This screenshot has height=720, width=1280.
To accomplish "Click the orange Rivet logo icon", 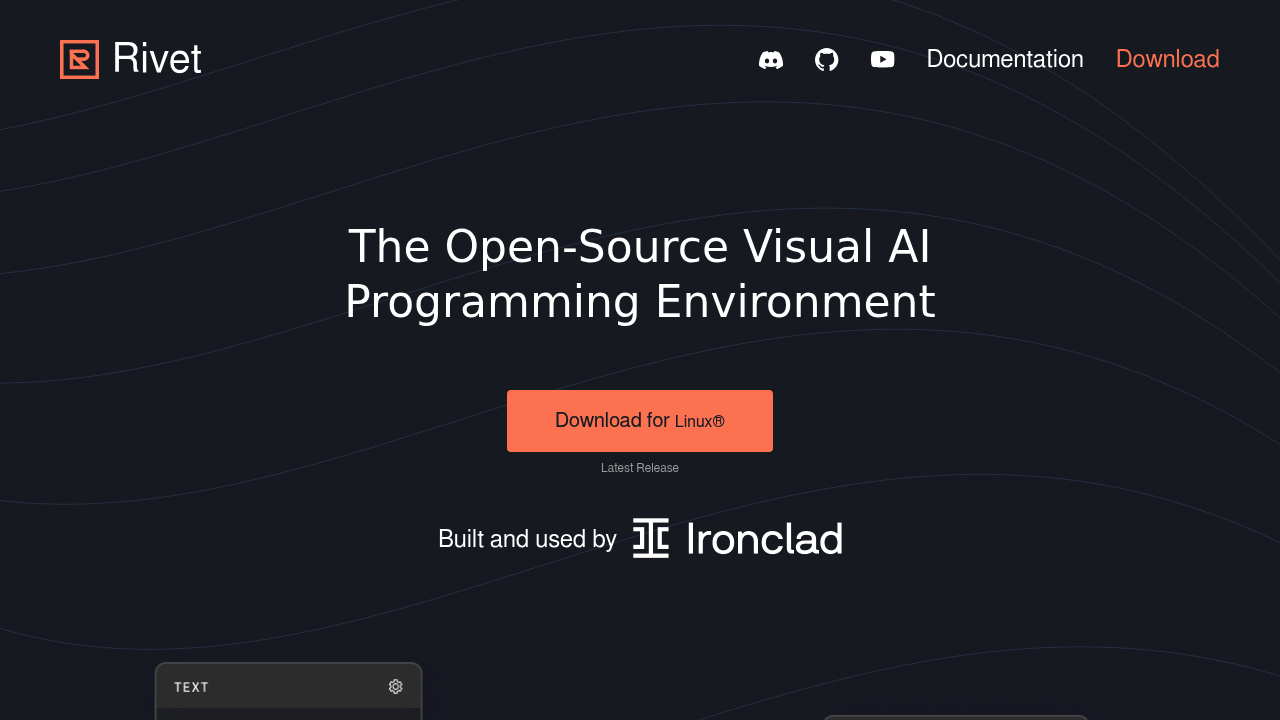I will coord(79,59).
